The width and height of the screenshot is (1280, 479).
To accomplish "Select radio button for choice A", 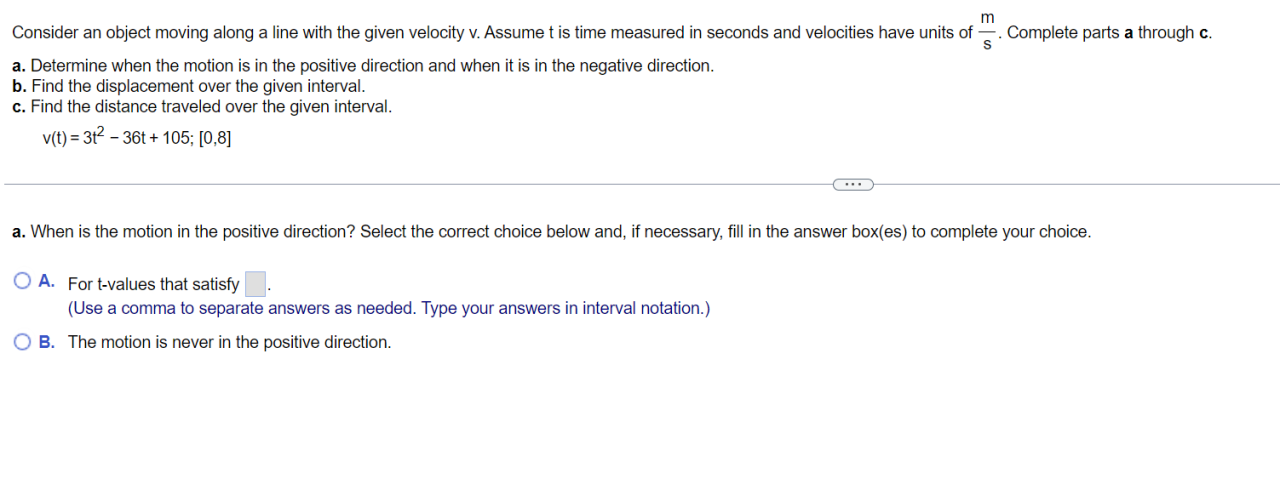I will click(x=23, y=282).
